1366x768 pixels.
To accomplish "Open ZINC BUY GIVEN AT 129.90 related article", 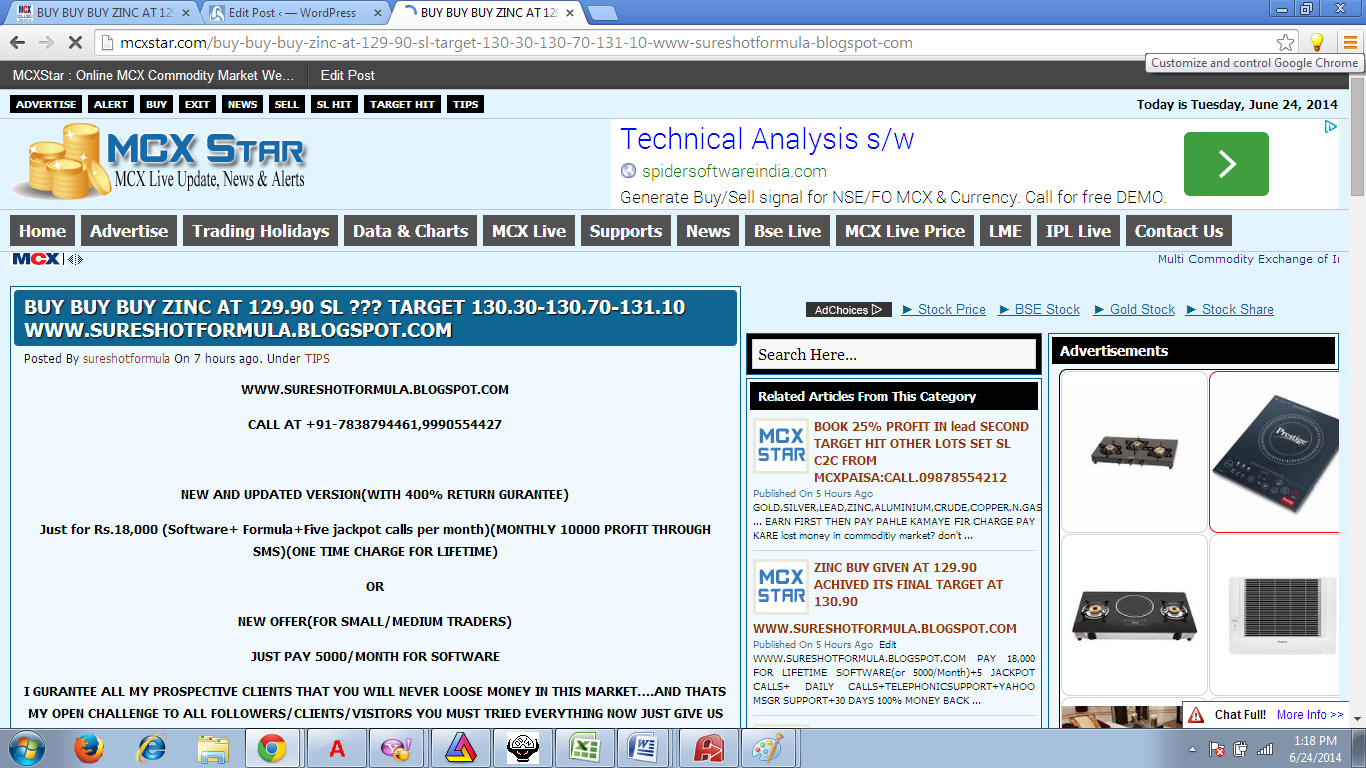I will tap(908, 584).
